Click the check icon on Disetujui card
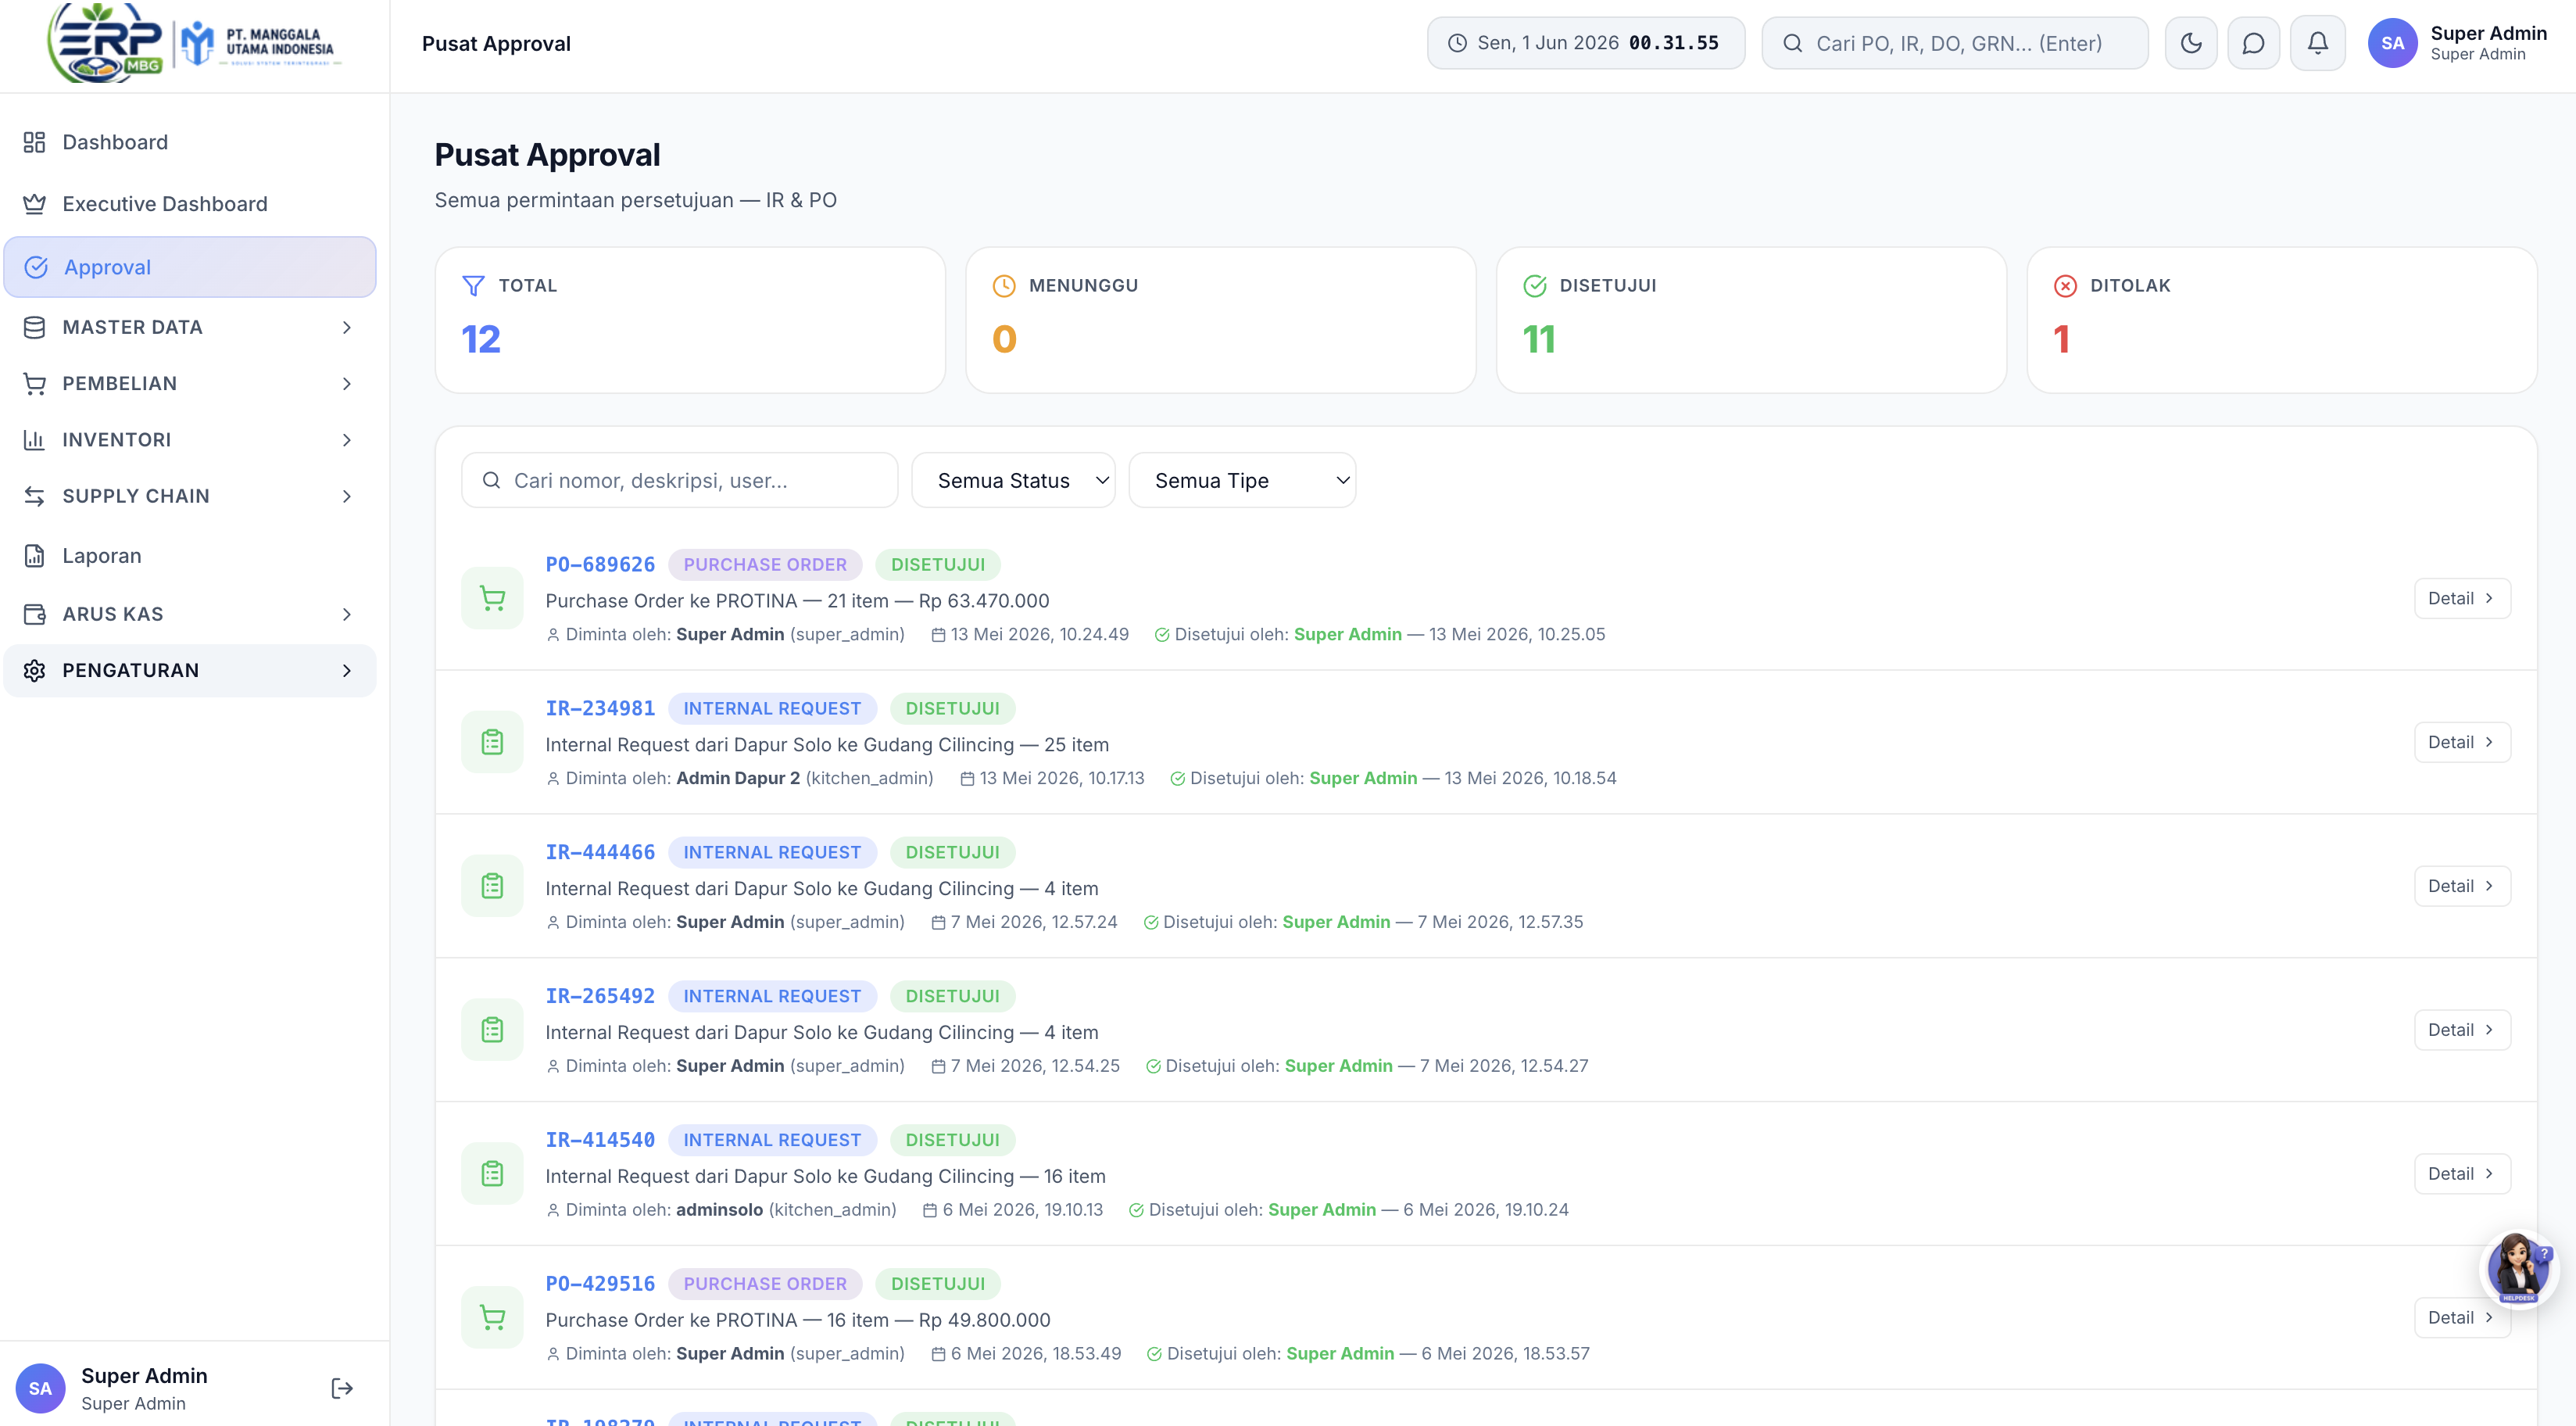Image resolution: width=2576 pixels, height=1426 pixels. coord(1535,286)
